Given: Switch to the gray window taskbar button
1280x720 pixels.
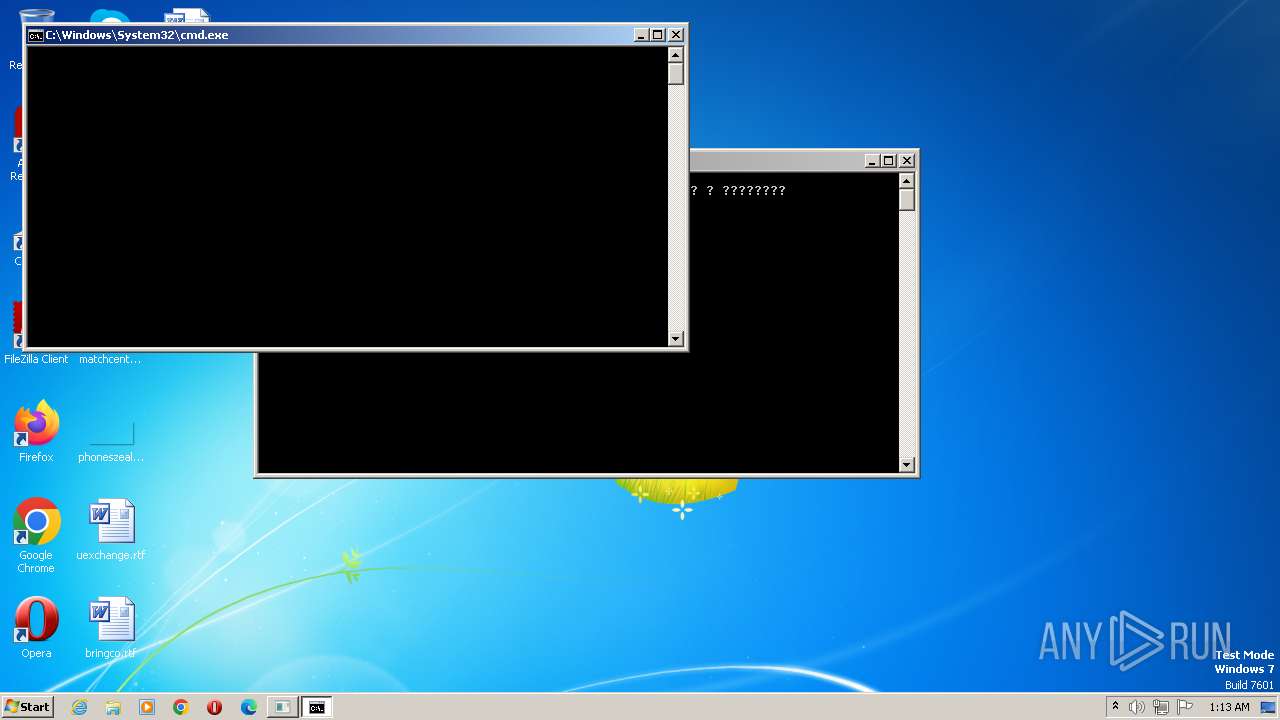Looking at the screenshot, I should pos(283,707).
